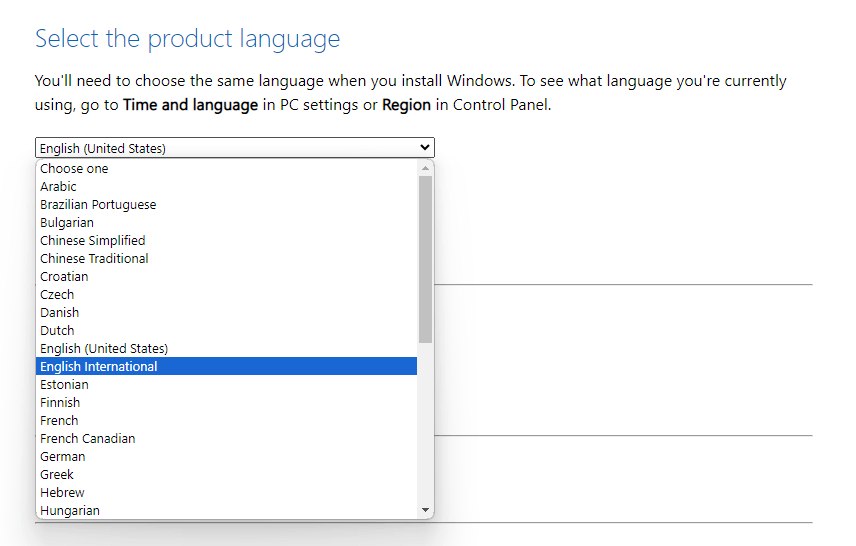Screen dimensions: 856x546
Task: Select Finnish language option
Action: (227, 403)
